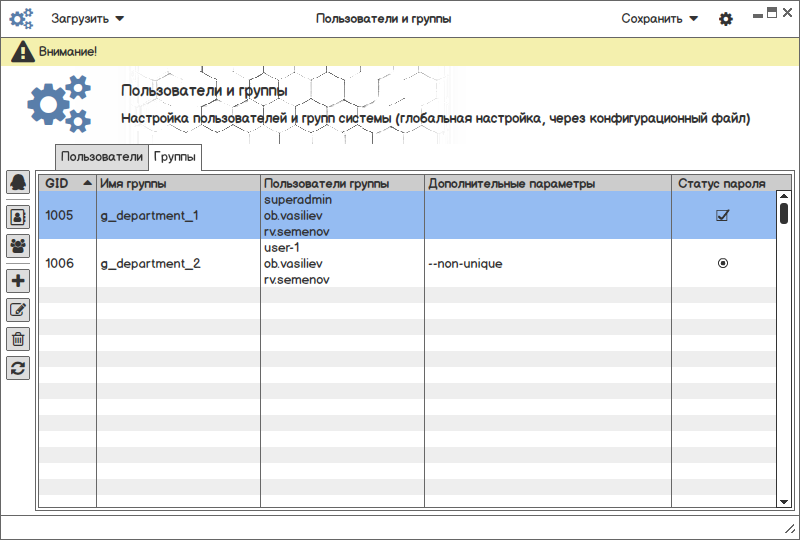Add a new group with plus icon
Viewport: 800px width, 540px height.
tap(18, 281)
